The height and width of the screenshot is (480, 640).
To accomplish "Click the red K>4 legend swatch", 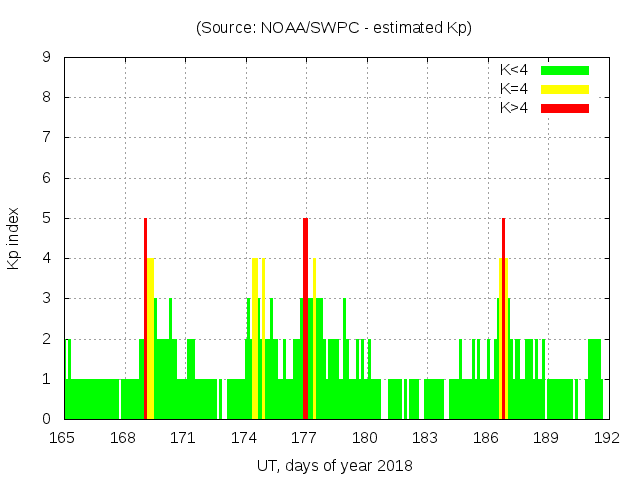I will [x=565, y=108].
